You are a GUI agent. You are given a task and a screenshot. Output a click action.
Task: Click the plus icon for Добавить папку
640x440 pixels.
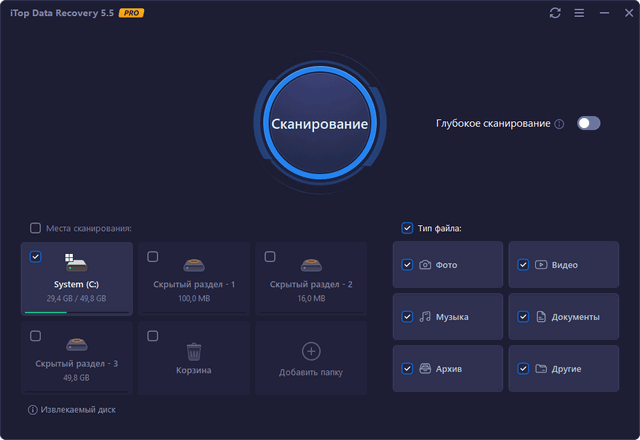(x=311, y=351)
